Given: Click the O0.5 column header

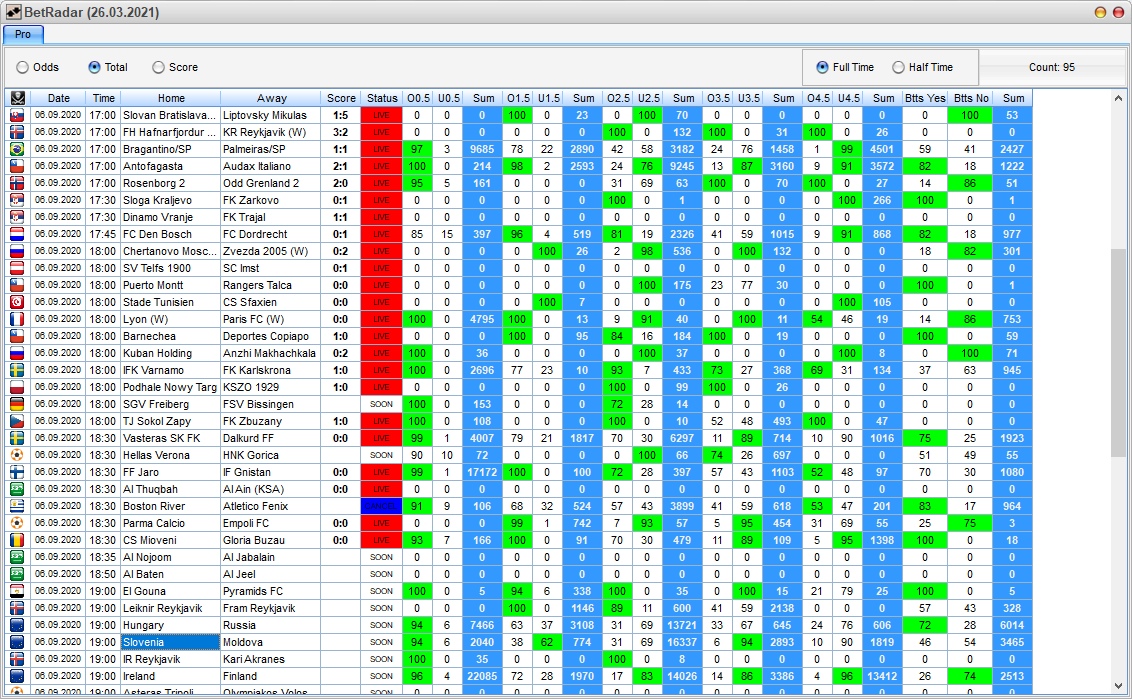Looking at the screenshot, I should [418, 98].
